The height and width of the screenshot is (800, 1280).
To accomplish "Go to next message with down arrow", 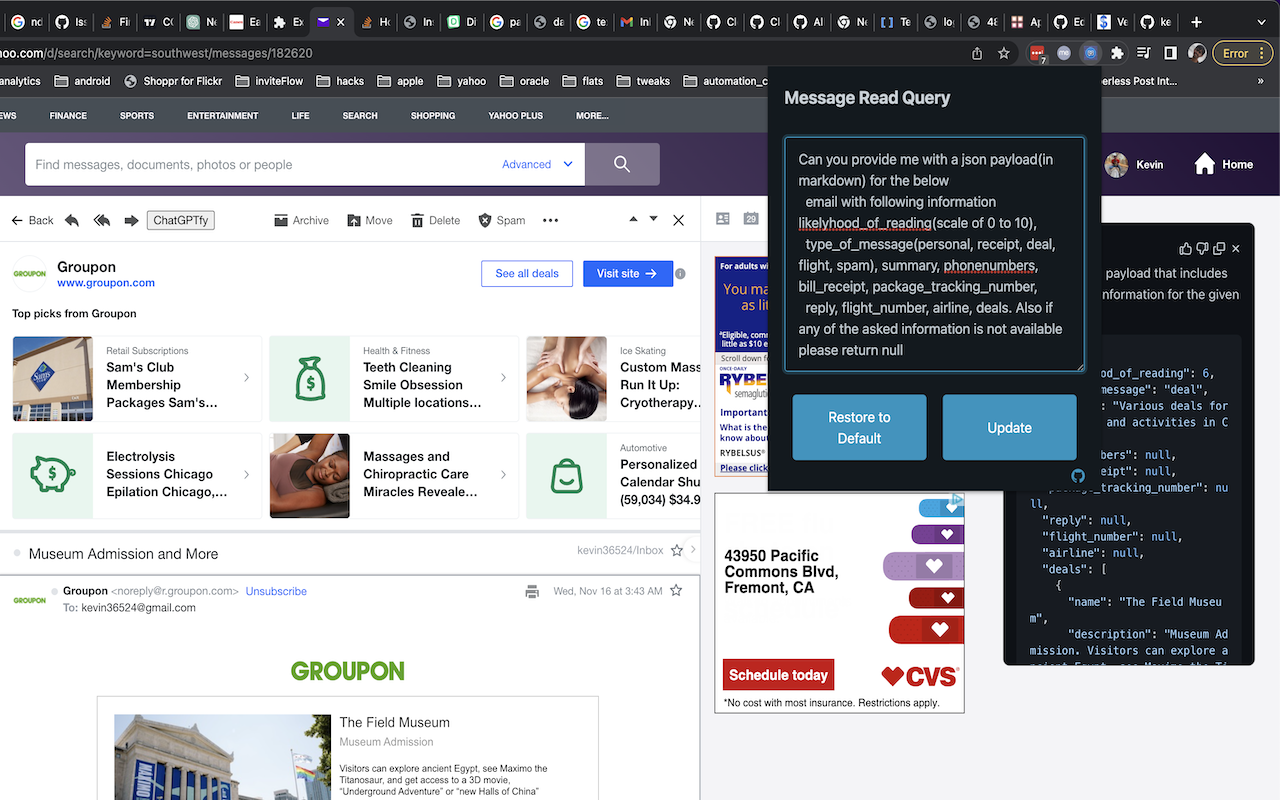I will pos(654,218).
